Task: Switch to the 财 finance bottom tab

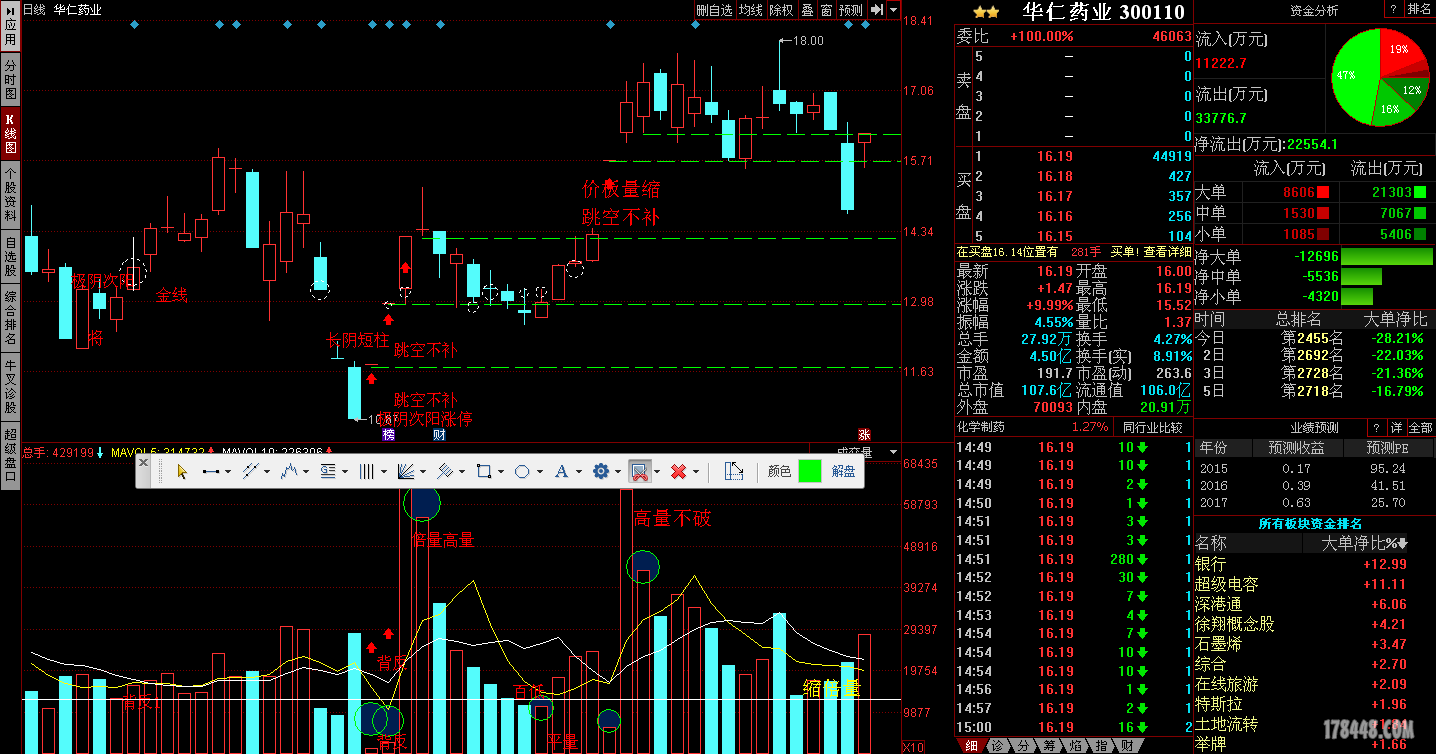Action: (x=1127, y=745)
